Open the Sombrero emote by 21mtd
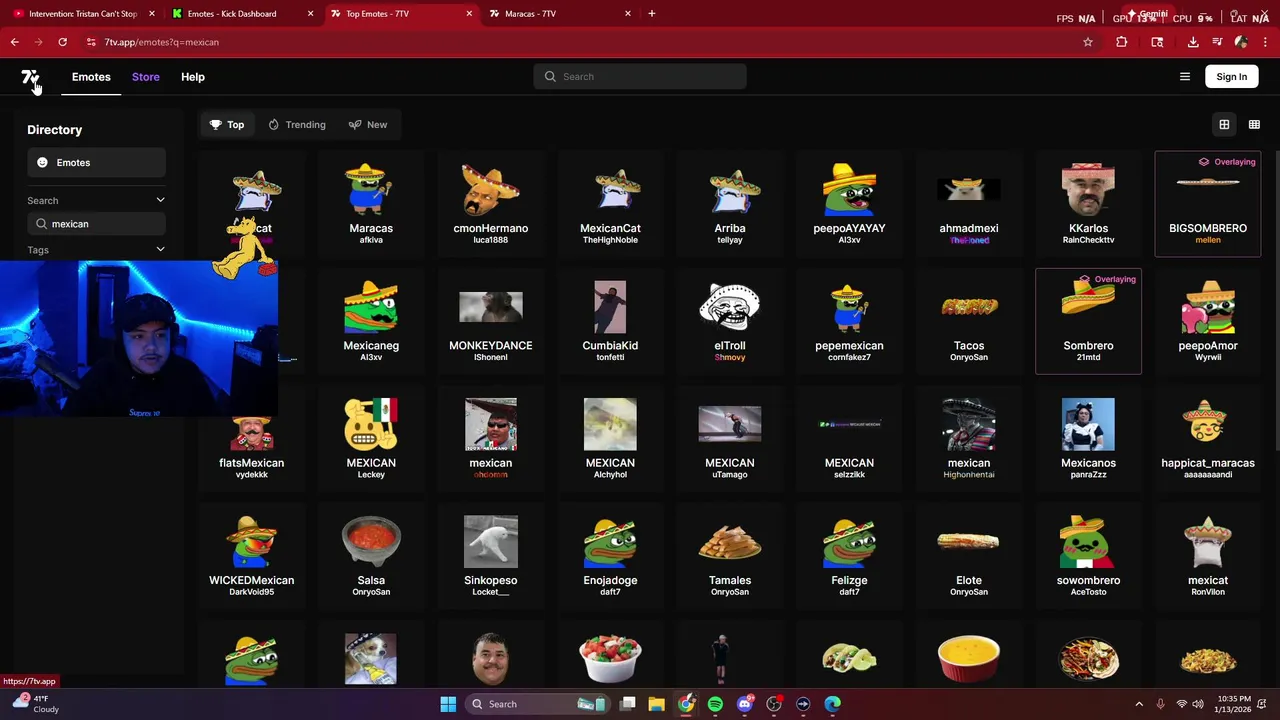Screen dimensions: 1280x720 point(1088,321)
